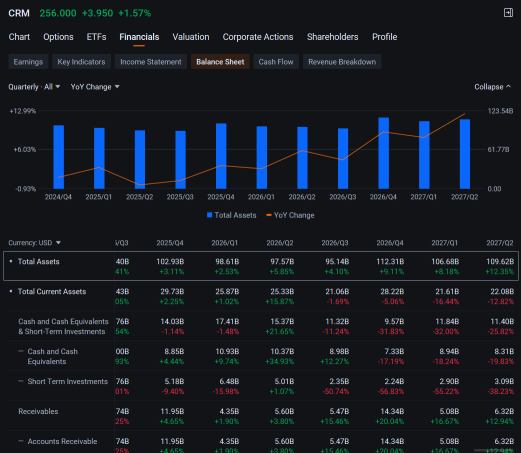The width and height of the screenshot is (521, 453).
Task: Select the Total Assets row label
Action: [39, 262]
